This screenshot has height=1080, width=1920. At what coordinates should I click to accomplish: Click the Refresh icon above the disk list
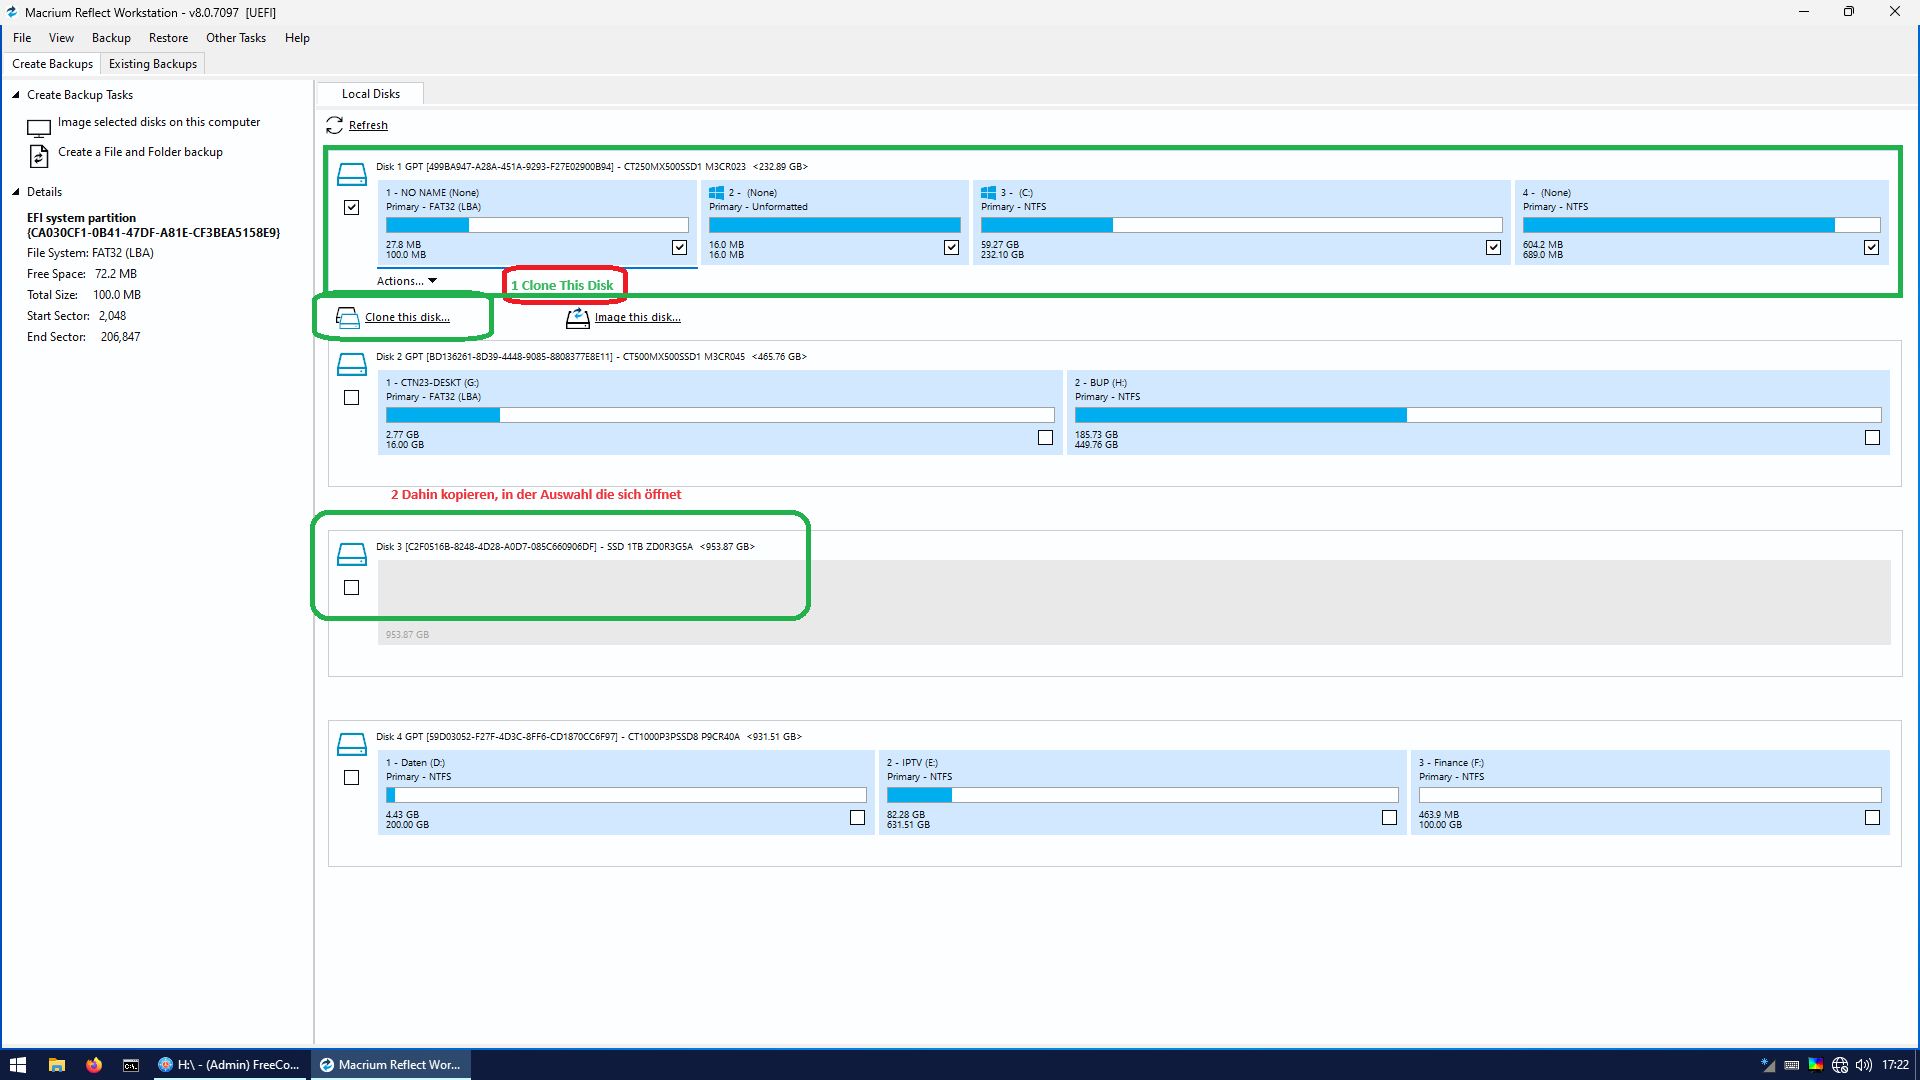coord(334,125)
